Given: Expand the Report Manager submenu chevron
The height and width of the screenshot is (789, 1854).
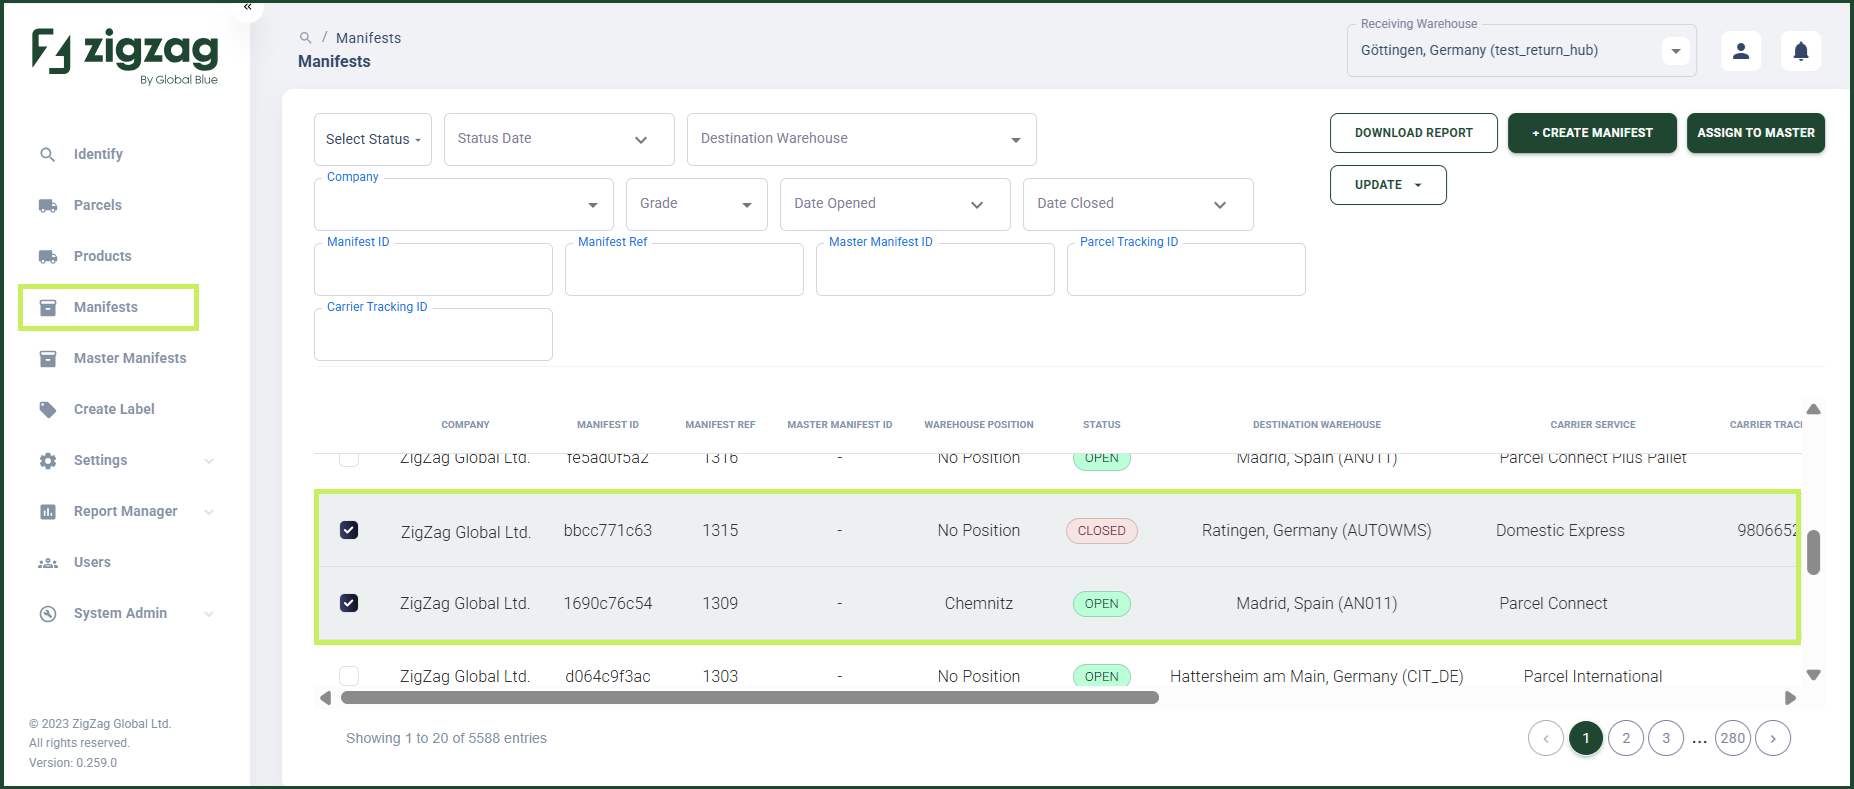Looking at the screenshot, I should (209, 511).
